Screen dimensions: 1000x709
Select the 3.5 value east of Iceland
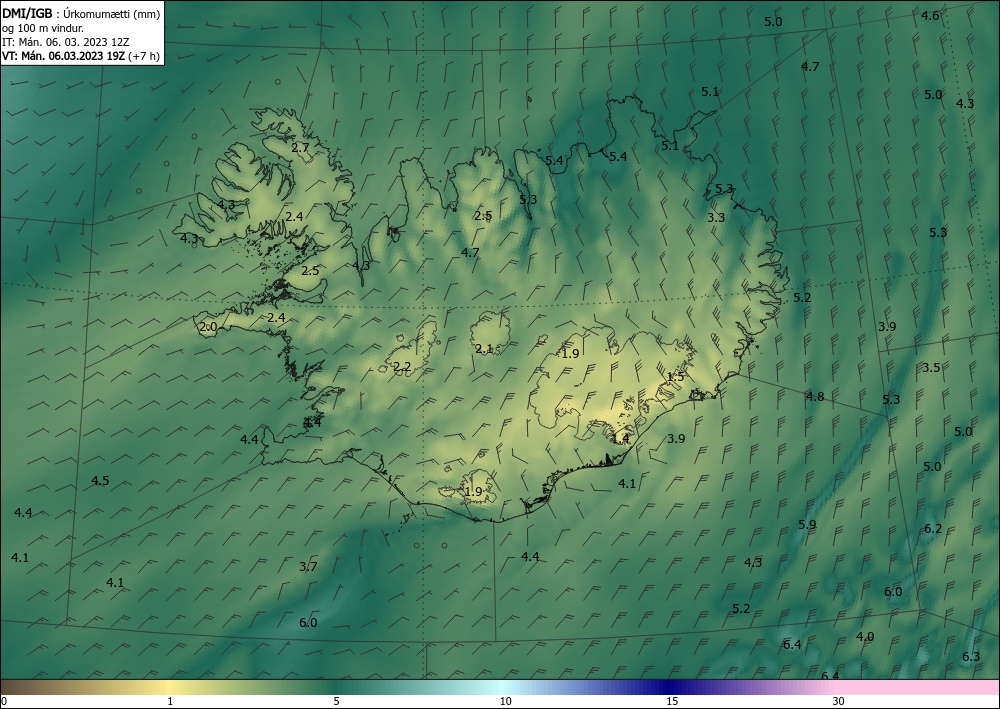point(931,368)
